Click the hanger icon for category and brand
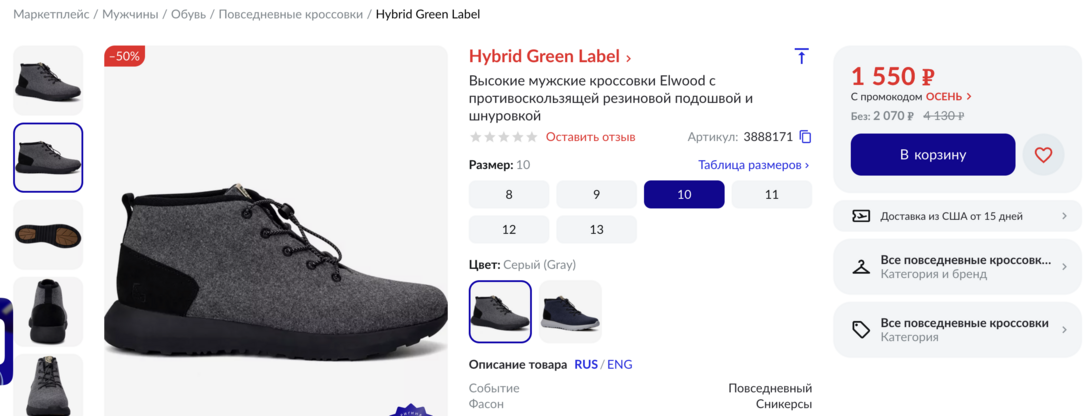Screen dimensions: 1090x416 tap(860, 267)
